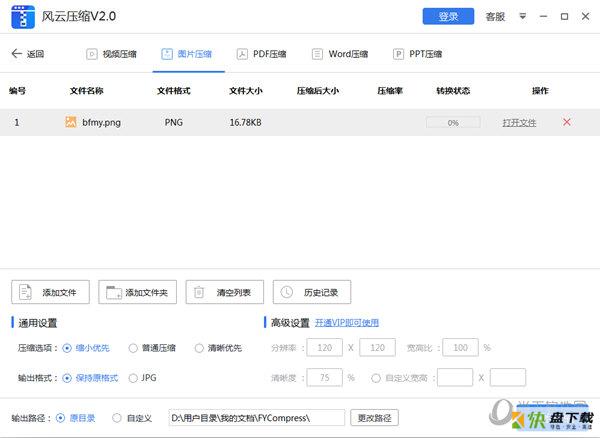Select the bfmy.png file name
Image resolution: width=600 pixels, height=438 pixels.
(x=101, y=122)
